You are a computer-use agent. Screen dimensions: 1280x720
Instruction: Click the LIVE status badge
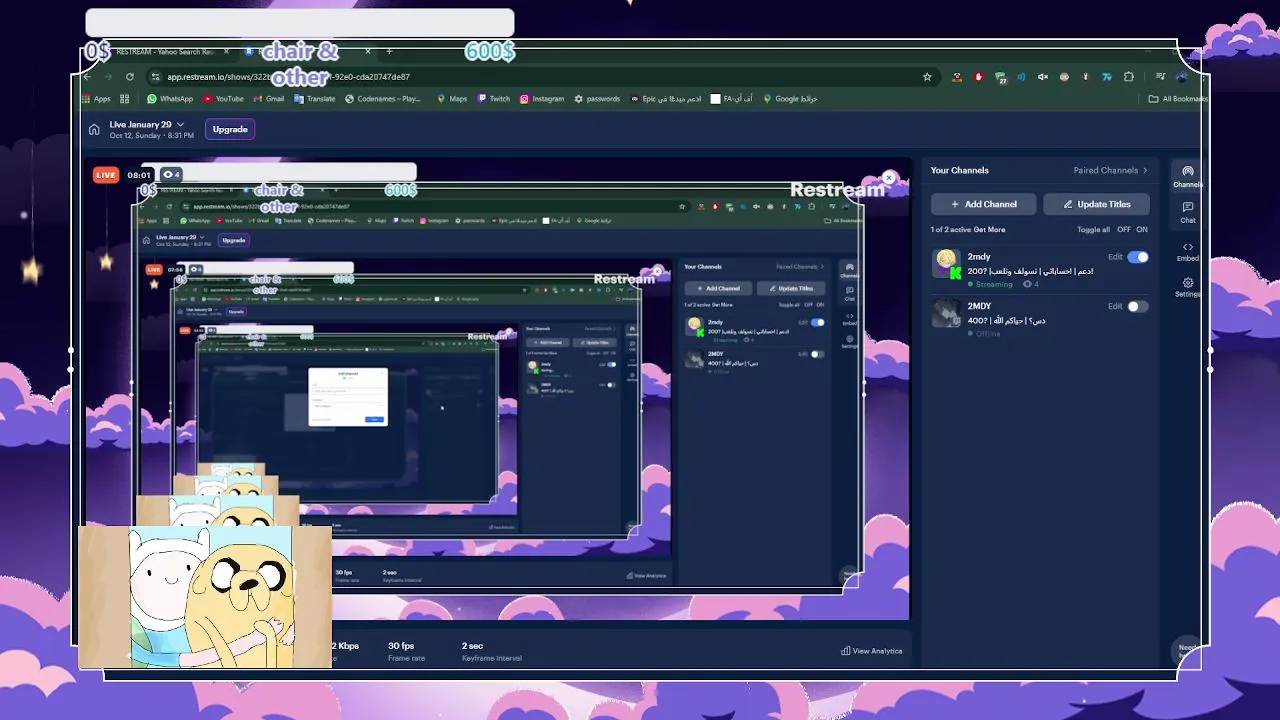106,175
